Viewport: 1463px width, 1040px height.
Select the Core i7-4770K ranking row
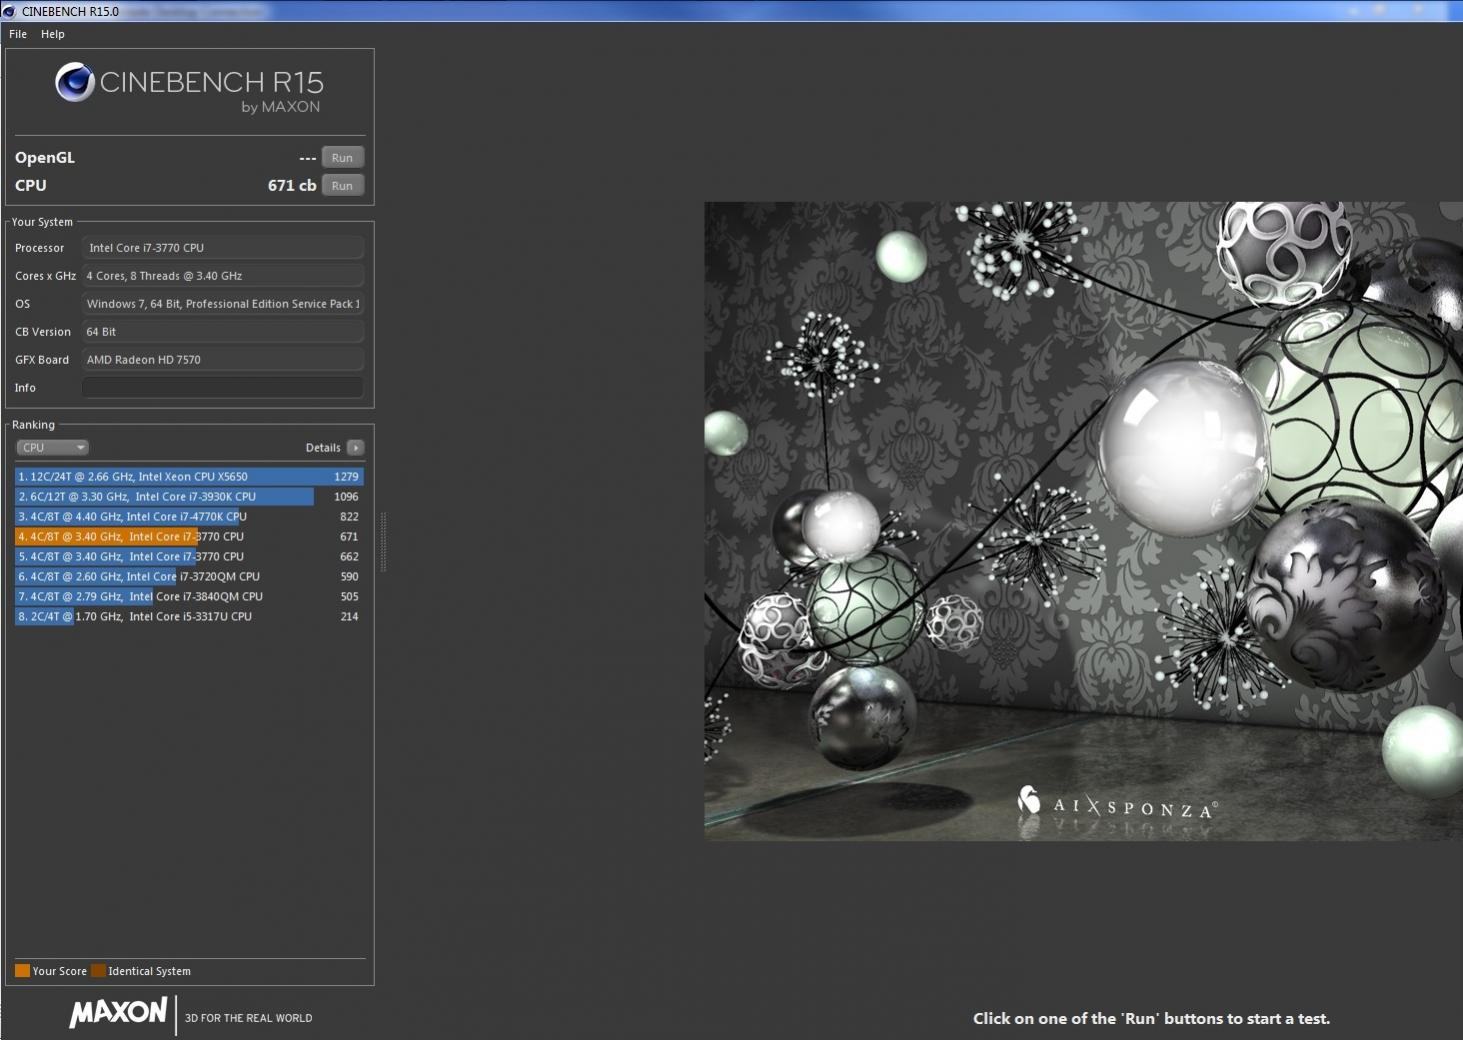tap(189, 517)
